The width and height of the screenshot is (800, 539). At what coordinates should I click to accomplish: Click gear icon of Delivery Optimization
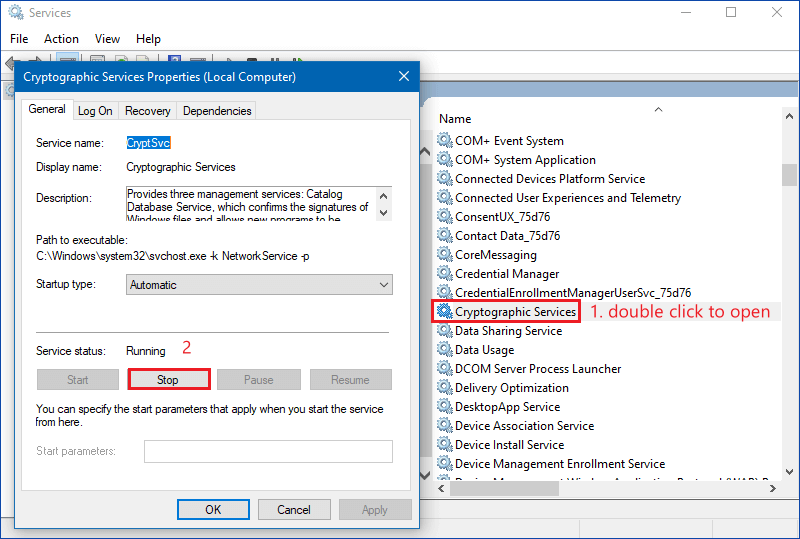click(x=445, y=387)
